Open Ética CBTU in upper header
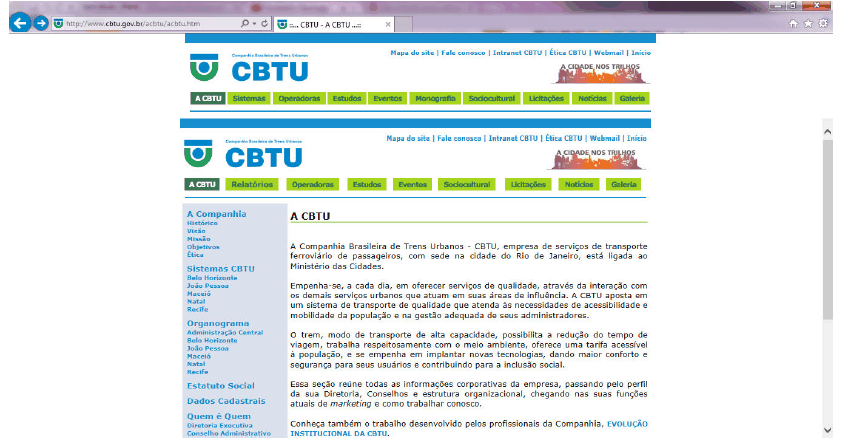The image size is (851, 444). [568, 53]
